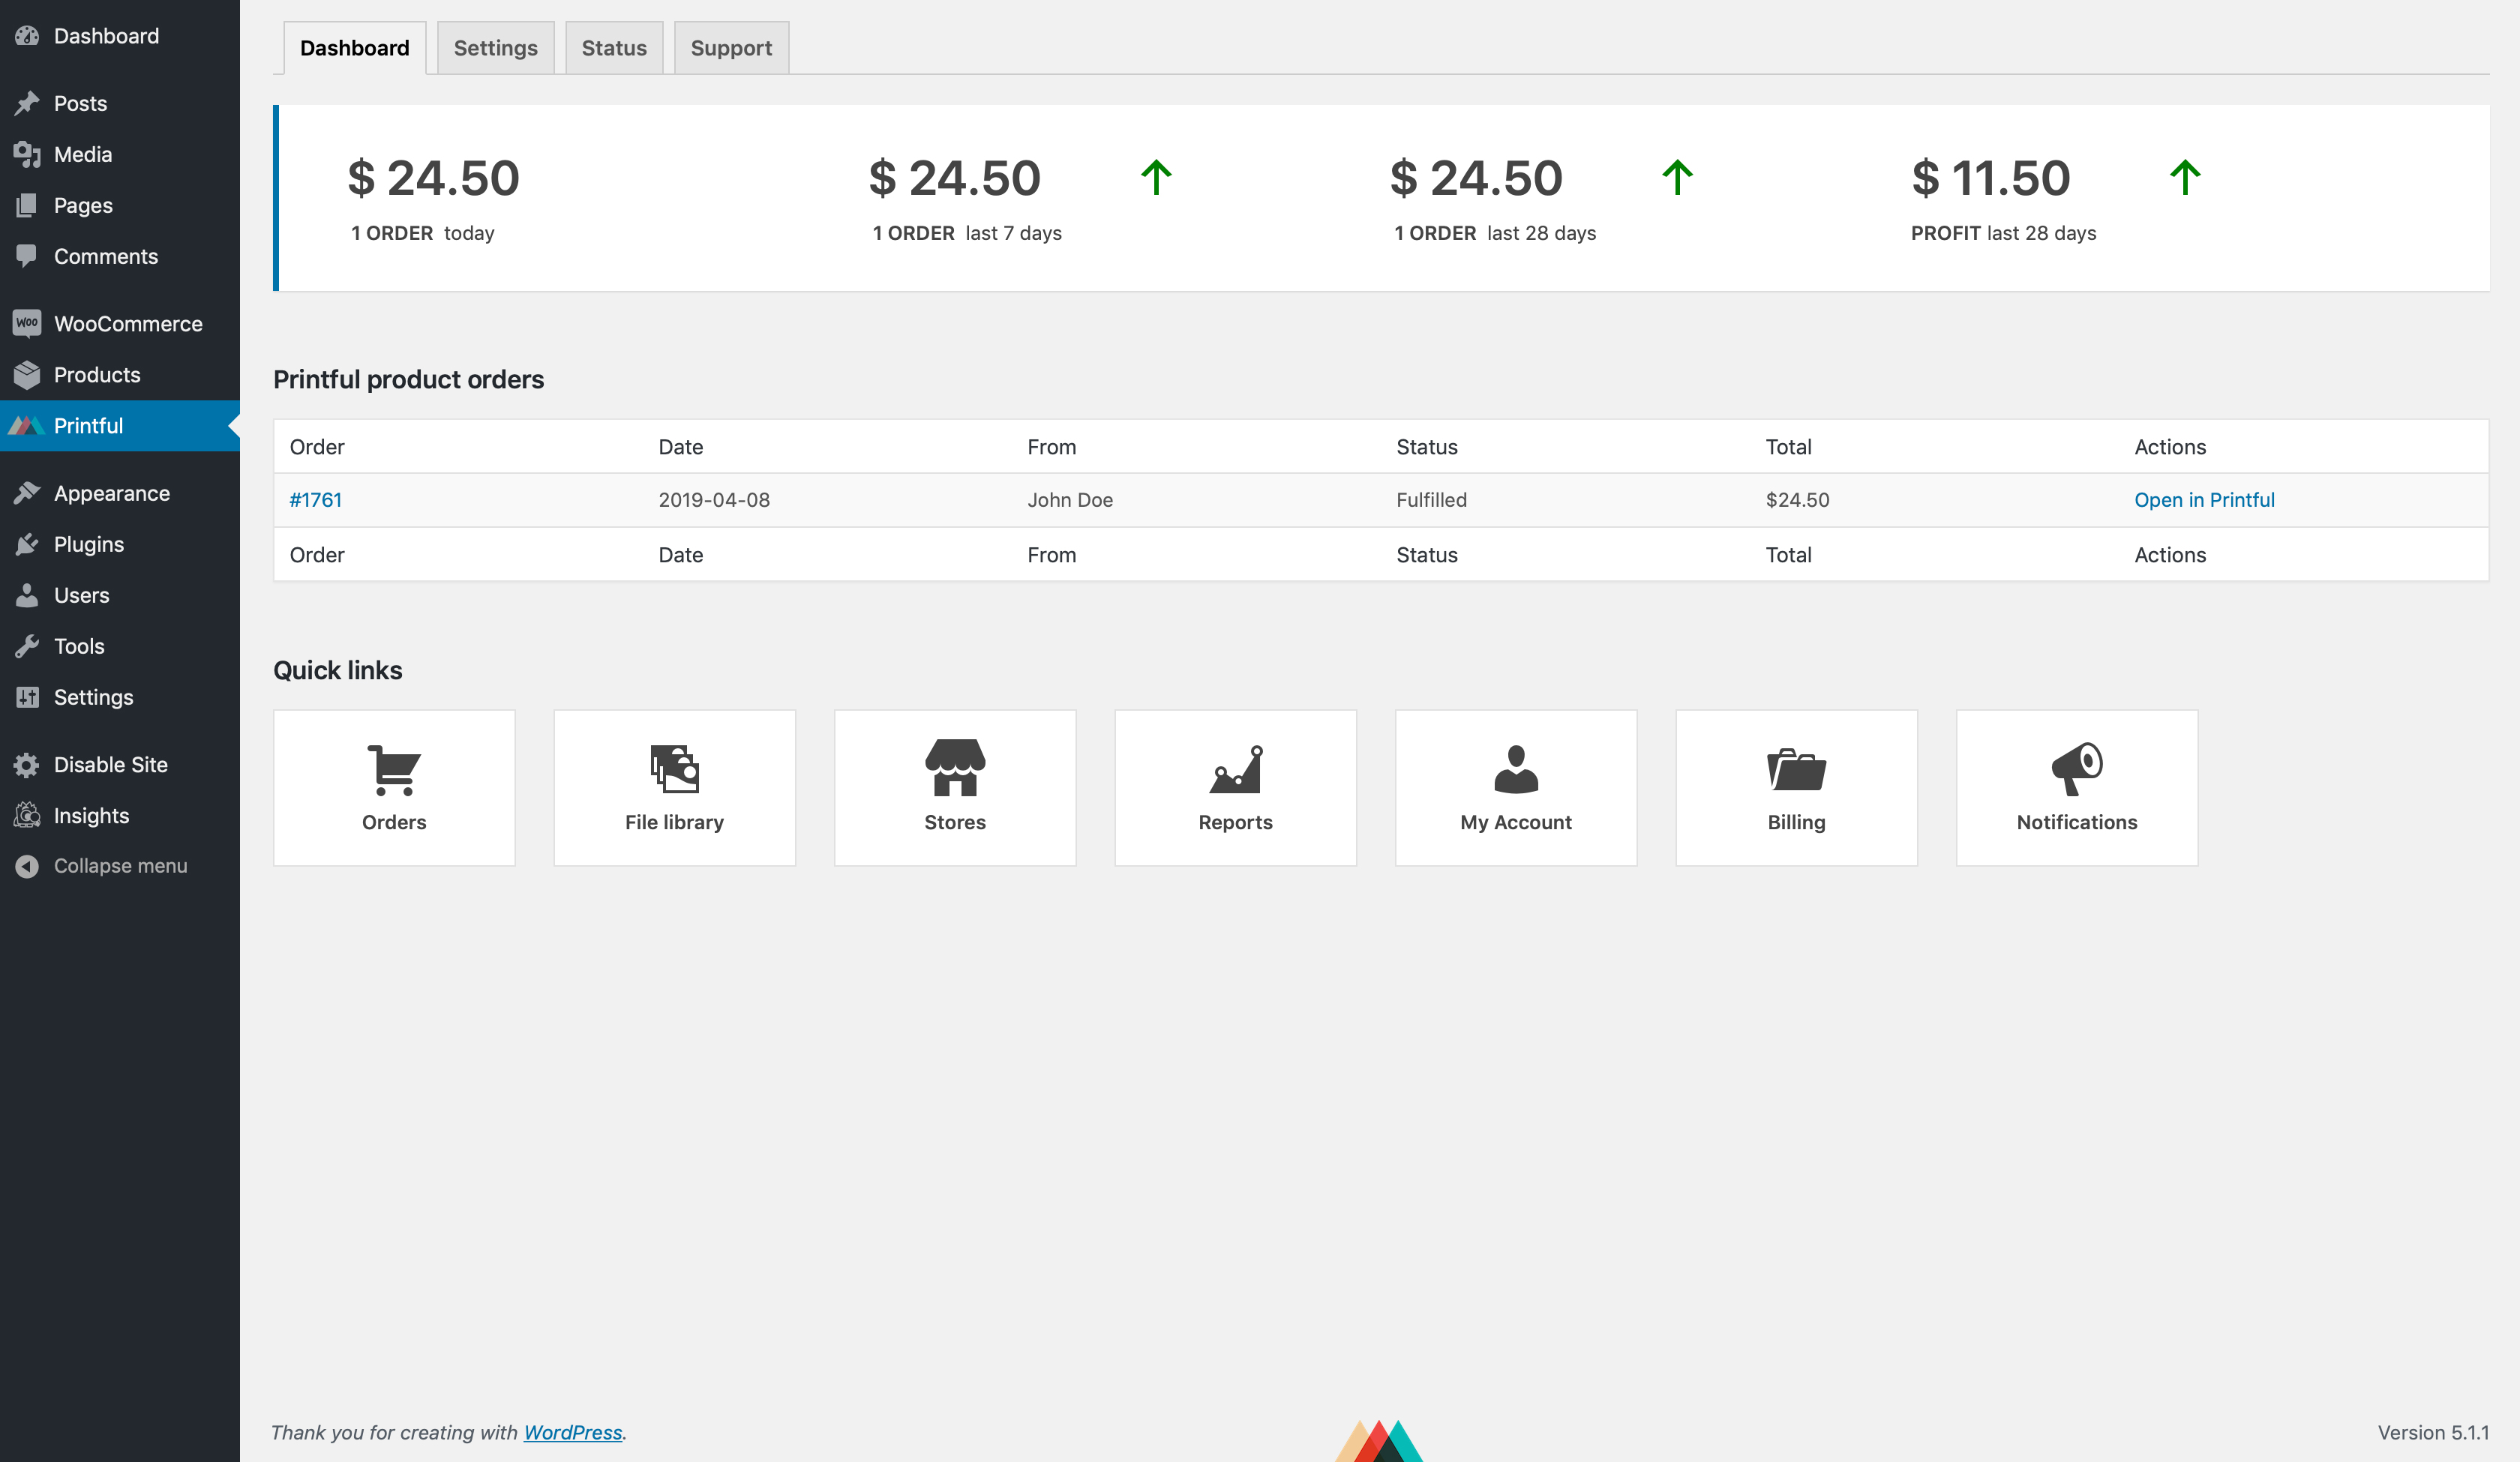Click the My Account person icon
Image resolution: width=2520 pixels, height=1462 pixels.
coord(1516,769)
